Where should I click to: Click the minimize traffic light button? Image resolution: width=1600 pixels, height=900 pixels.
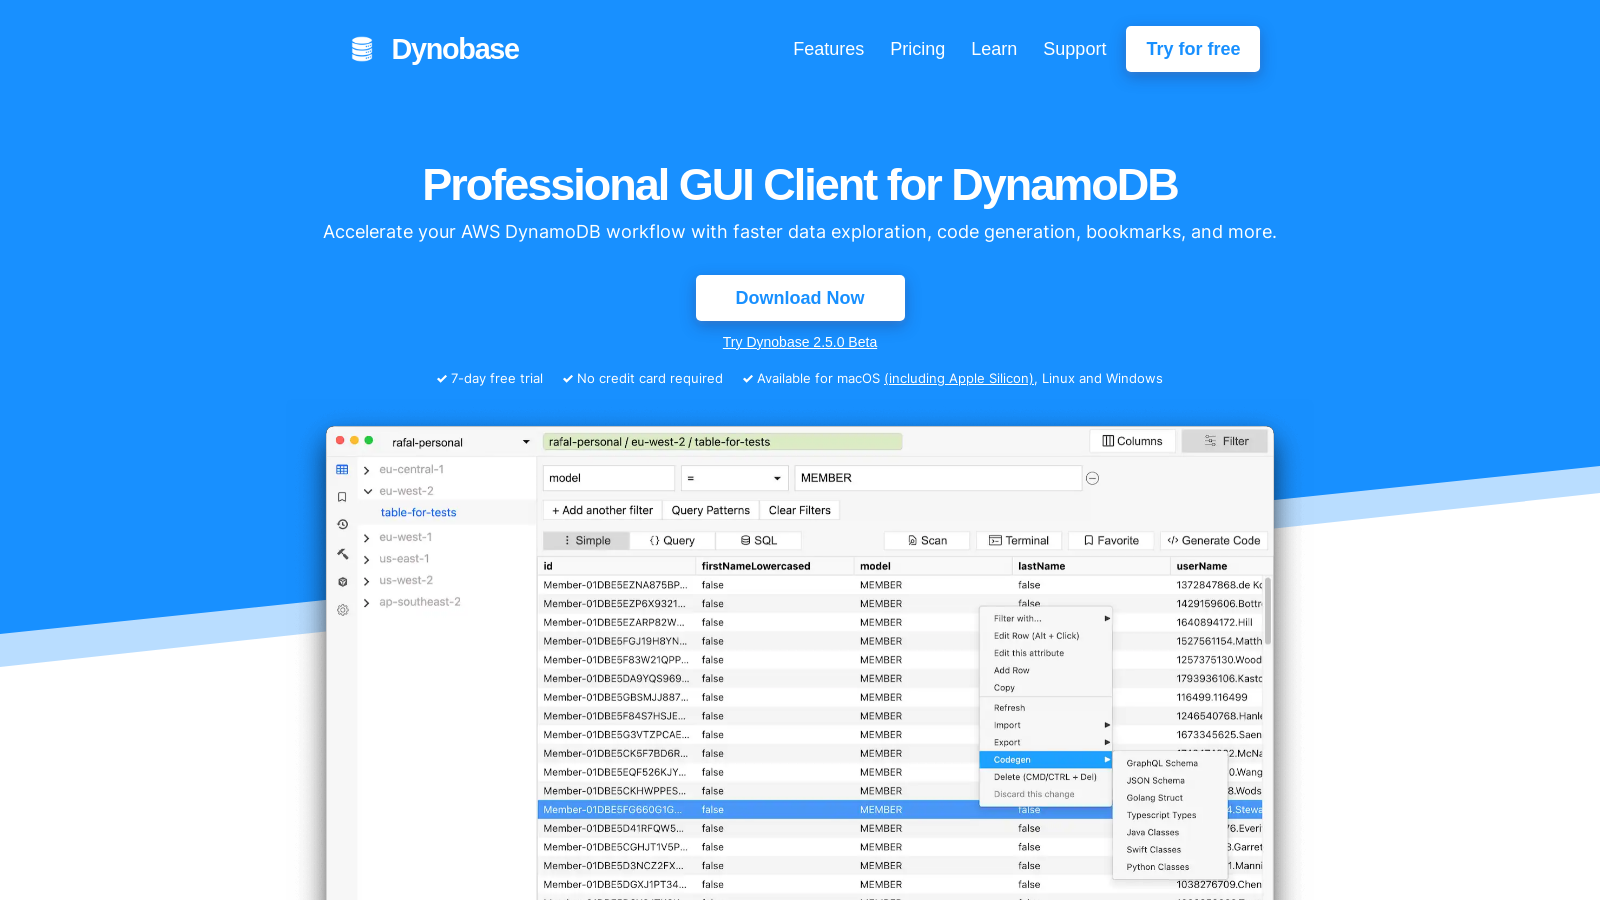tap(353, 440)
